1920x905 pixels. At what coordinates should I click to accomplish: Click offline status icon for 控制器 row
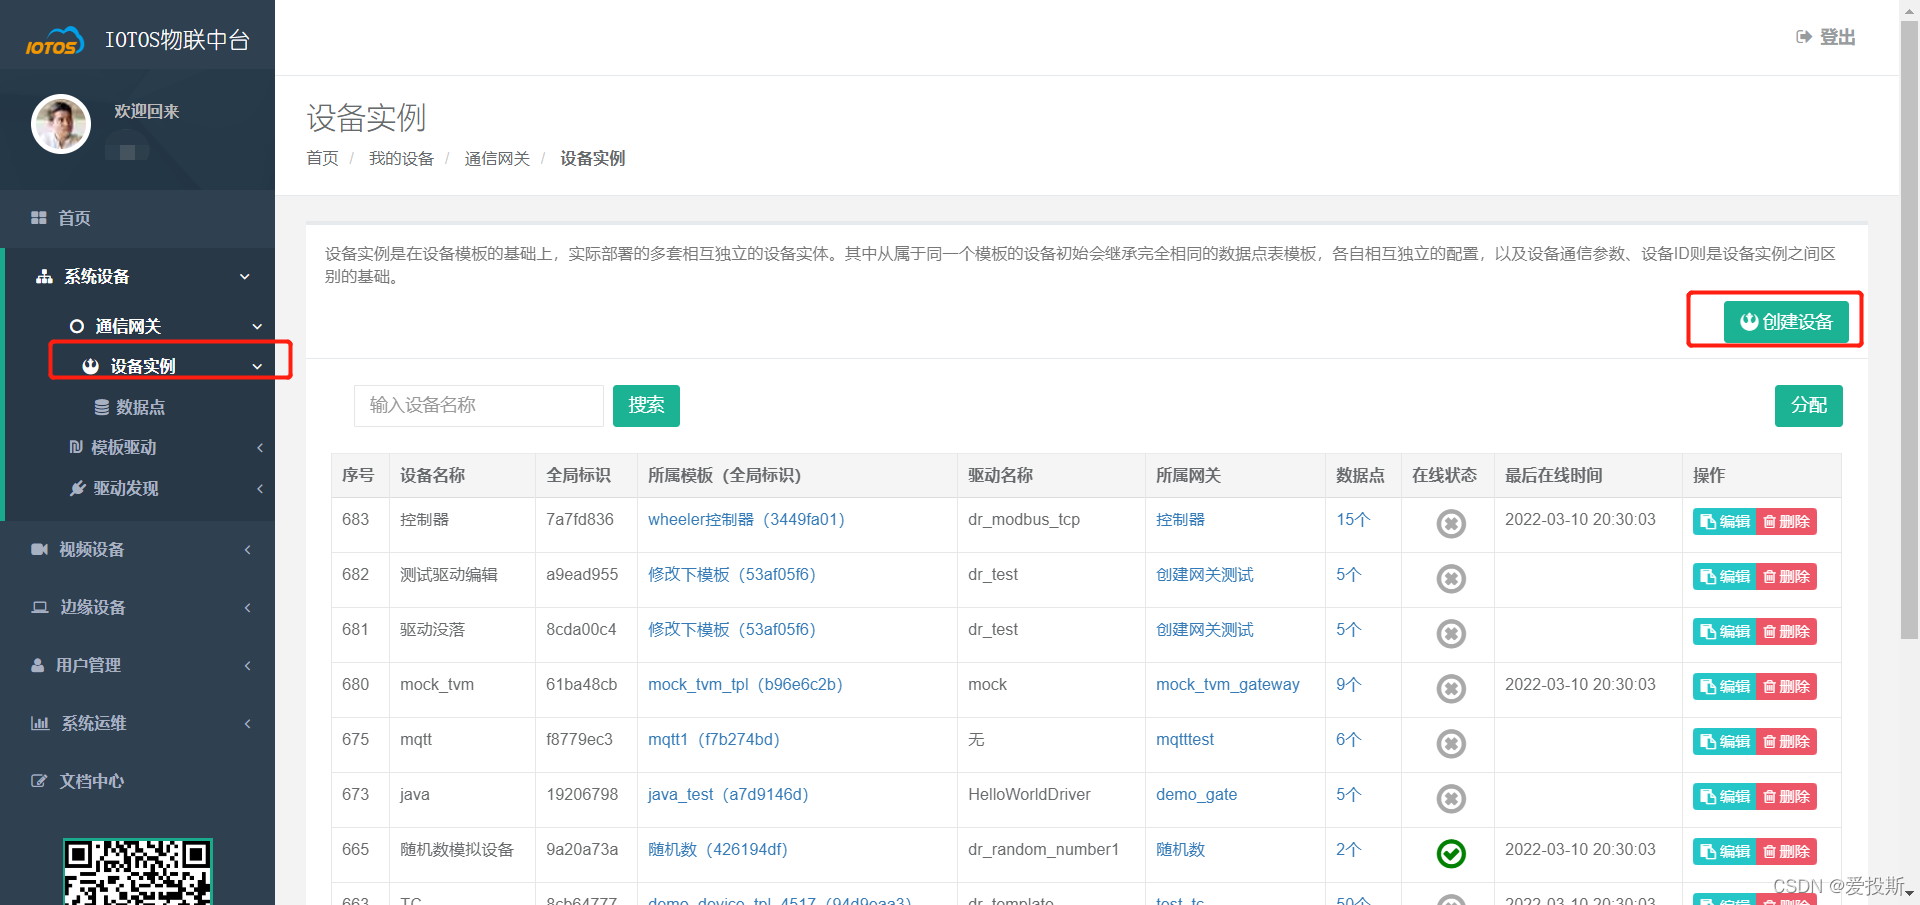point(1451,524)
